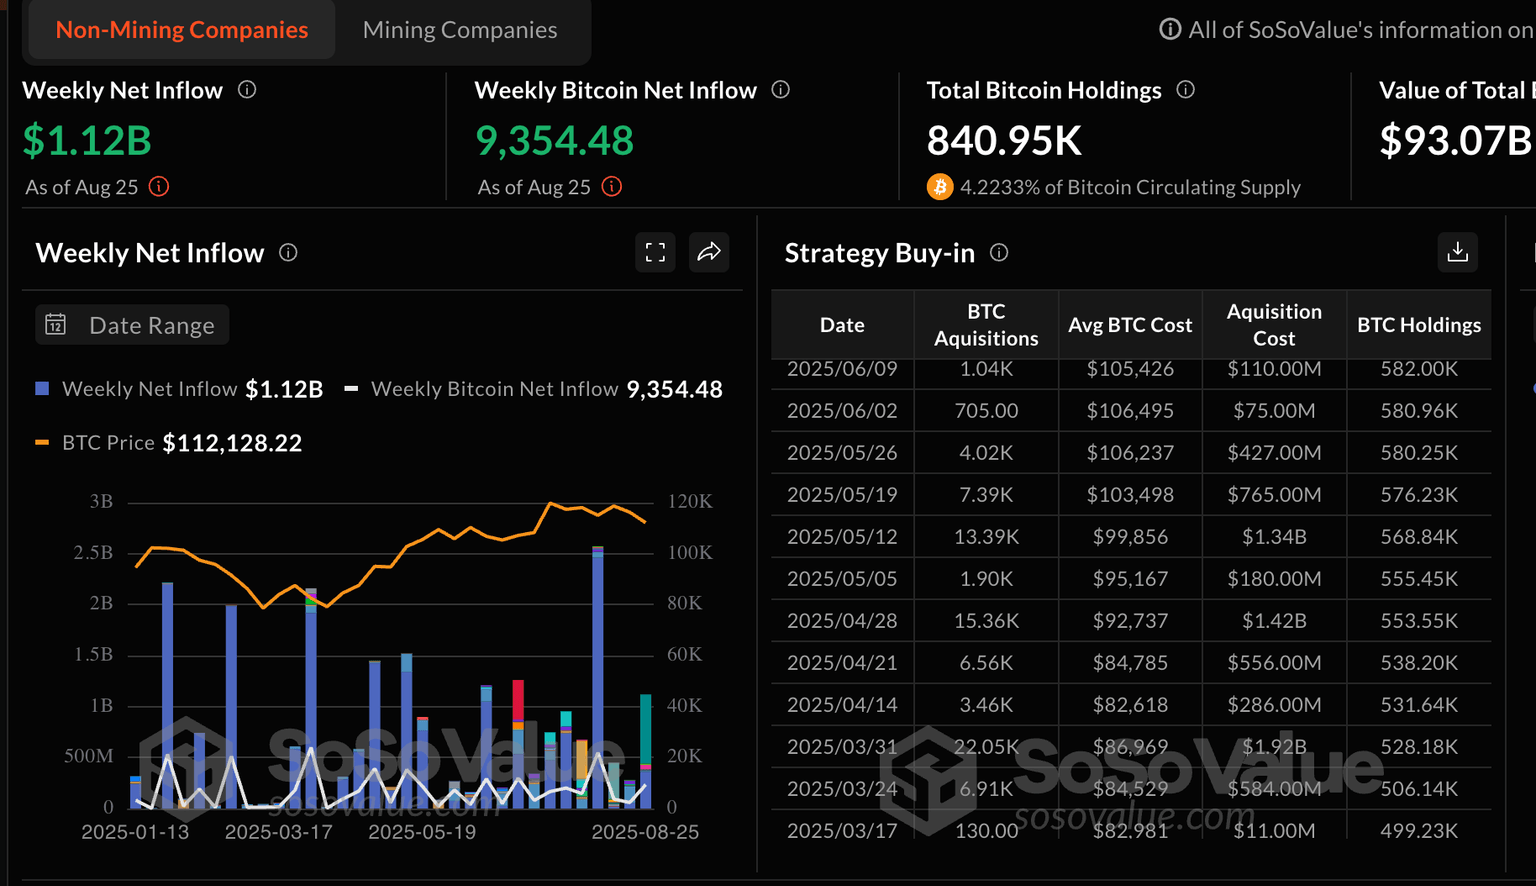Share the Weekly Net Inflow chart

(709, 253)
